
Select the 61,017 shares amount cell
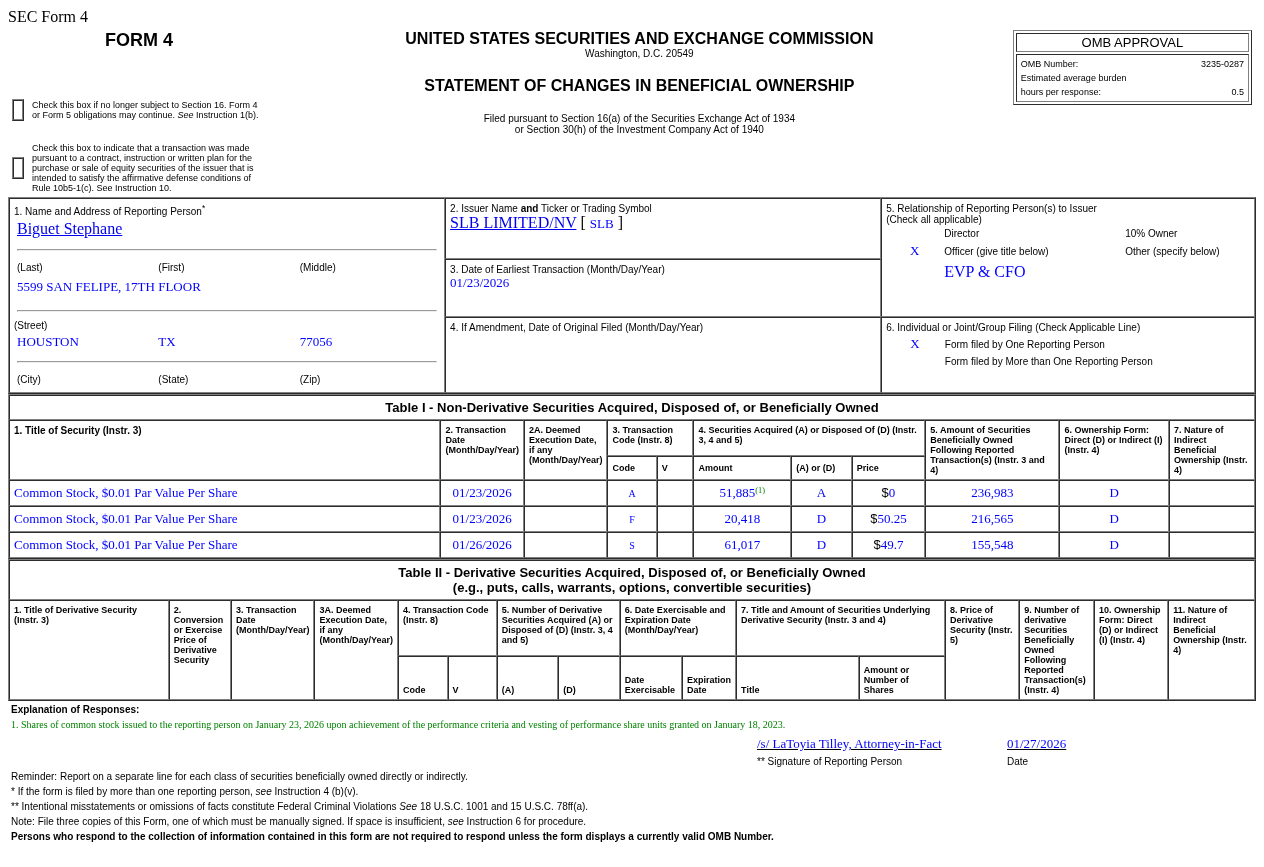pyautogui.click(x=742, y=545)
